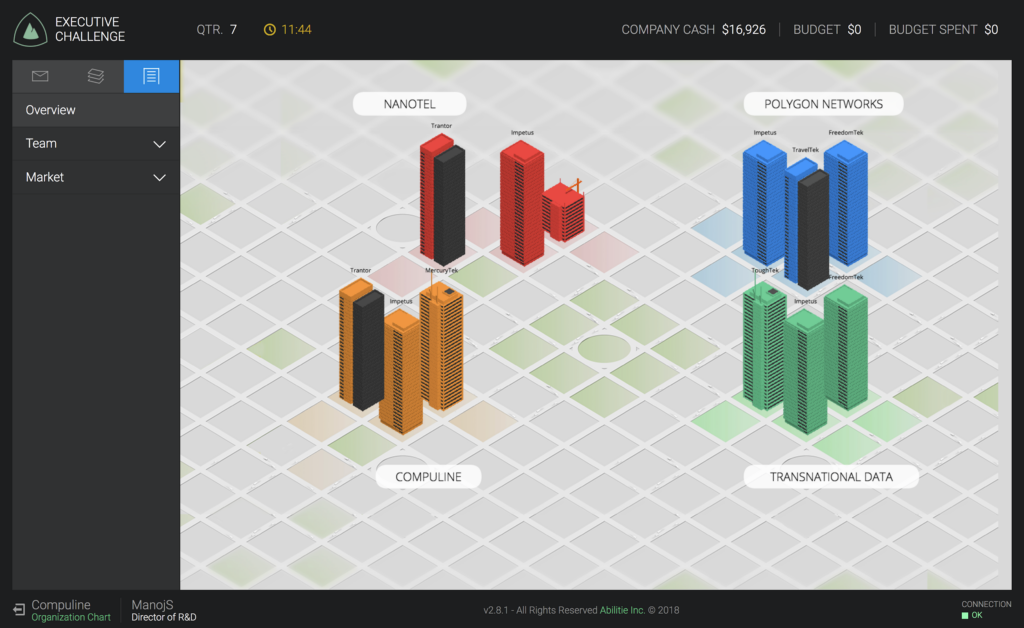This screenshot has height=628, width=1024.
Task: Open the stacked layers tab
Action: point(96,76)
